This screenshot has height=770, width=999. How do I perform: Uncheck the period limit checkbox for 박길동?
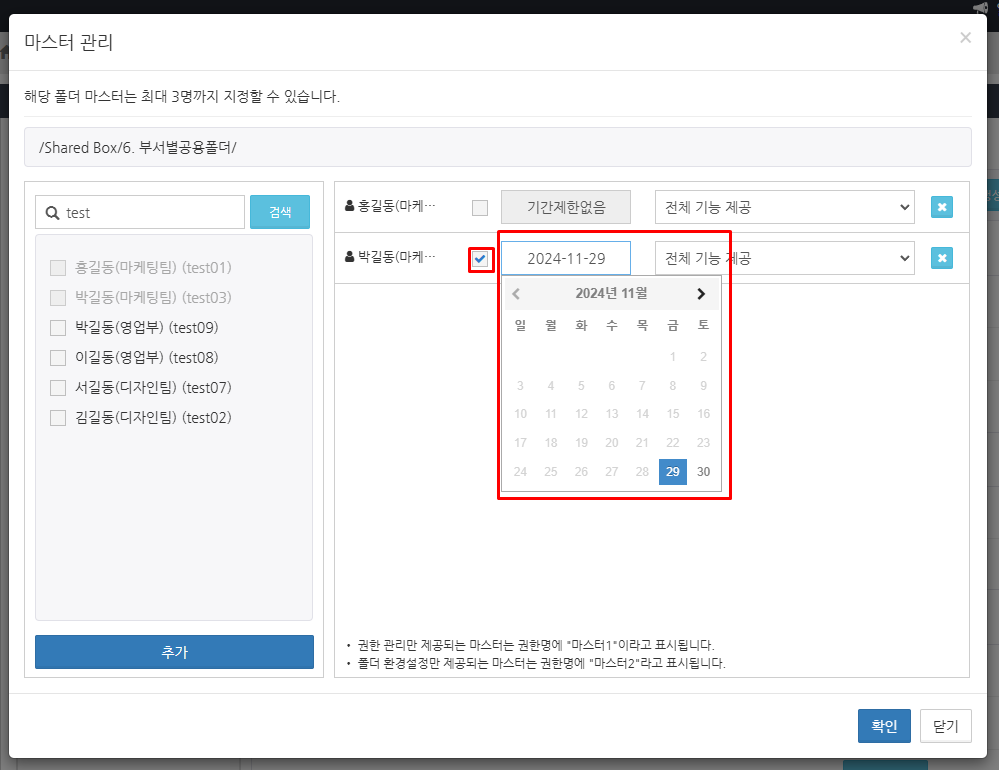pyautogui.click(x=481, y=259)
